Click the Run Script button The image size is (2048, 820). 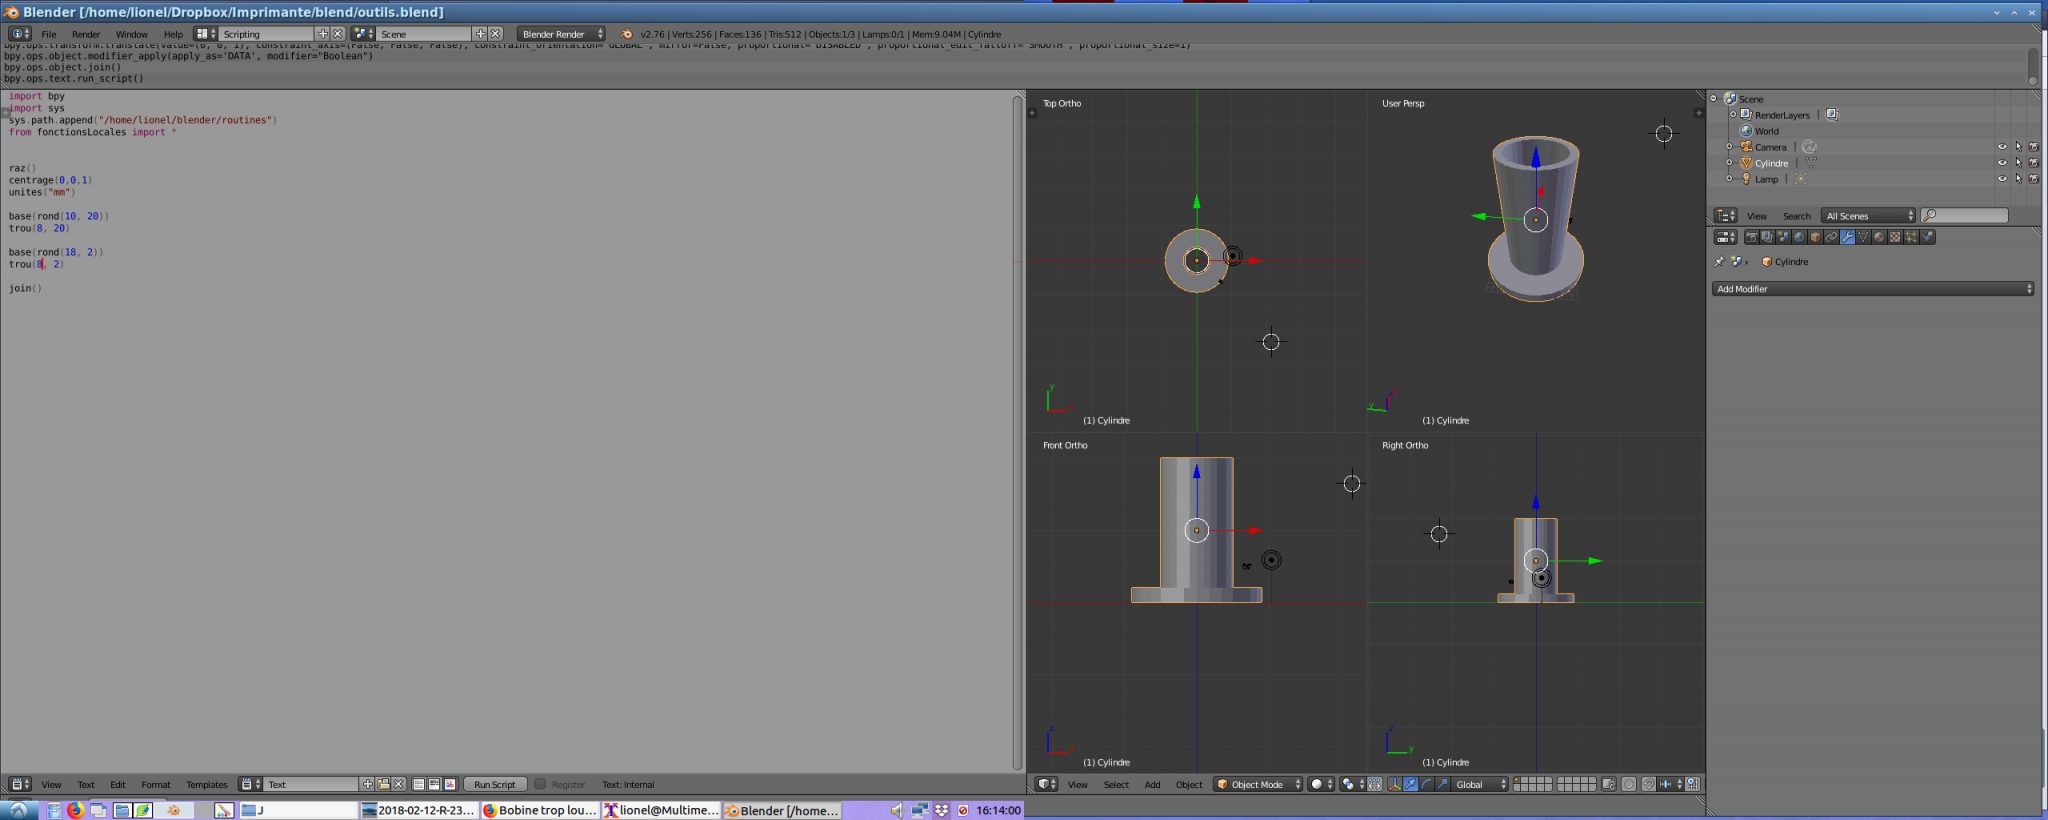494,785
